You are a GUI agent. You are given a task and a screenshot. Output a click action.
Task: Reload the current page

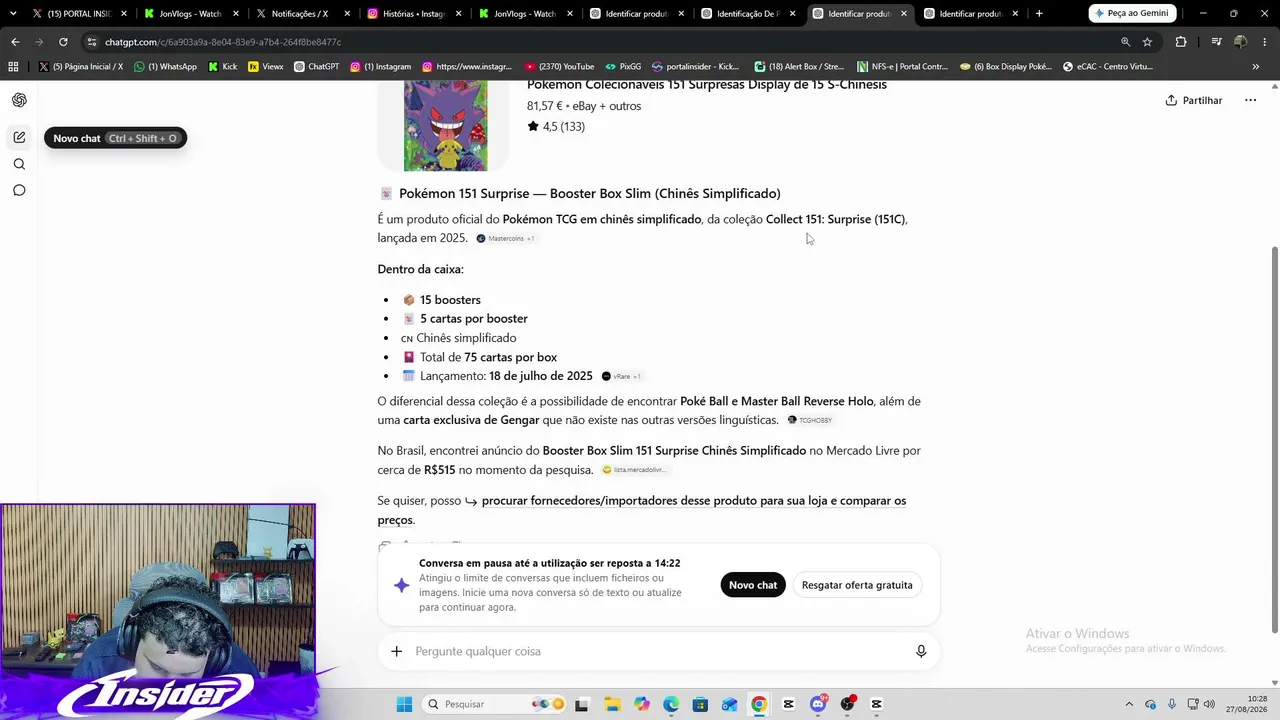63,42
